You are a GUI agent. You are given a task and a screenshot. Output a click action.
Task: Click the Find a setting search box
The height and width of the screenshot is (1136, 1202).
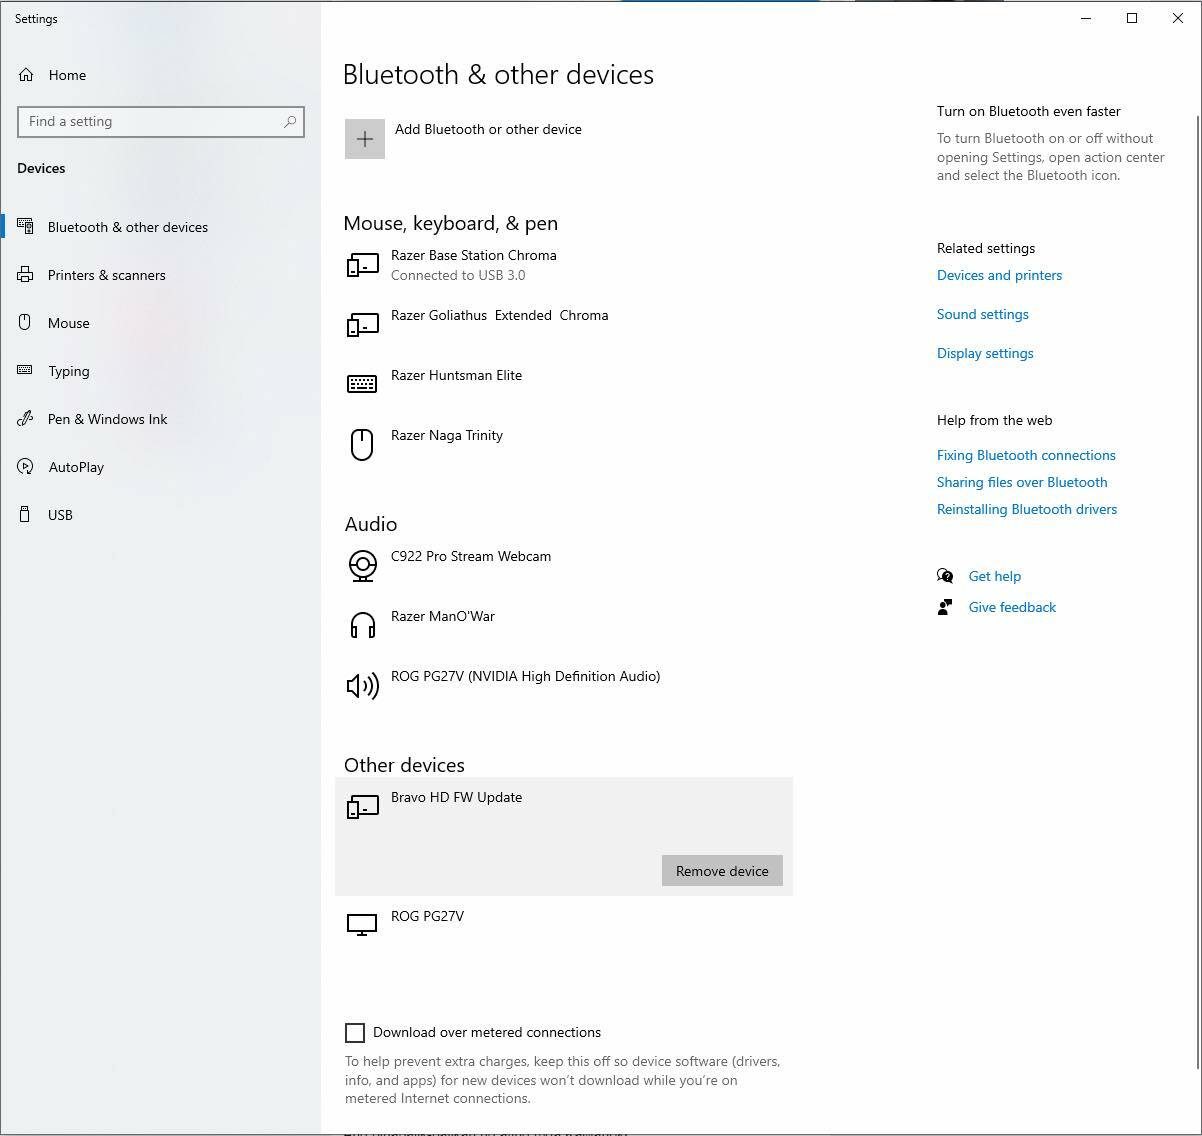pos(161,122)
